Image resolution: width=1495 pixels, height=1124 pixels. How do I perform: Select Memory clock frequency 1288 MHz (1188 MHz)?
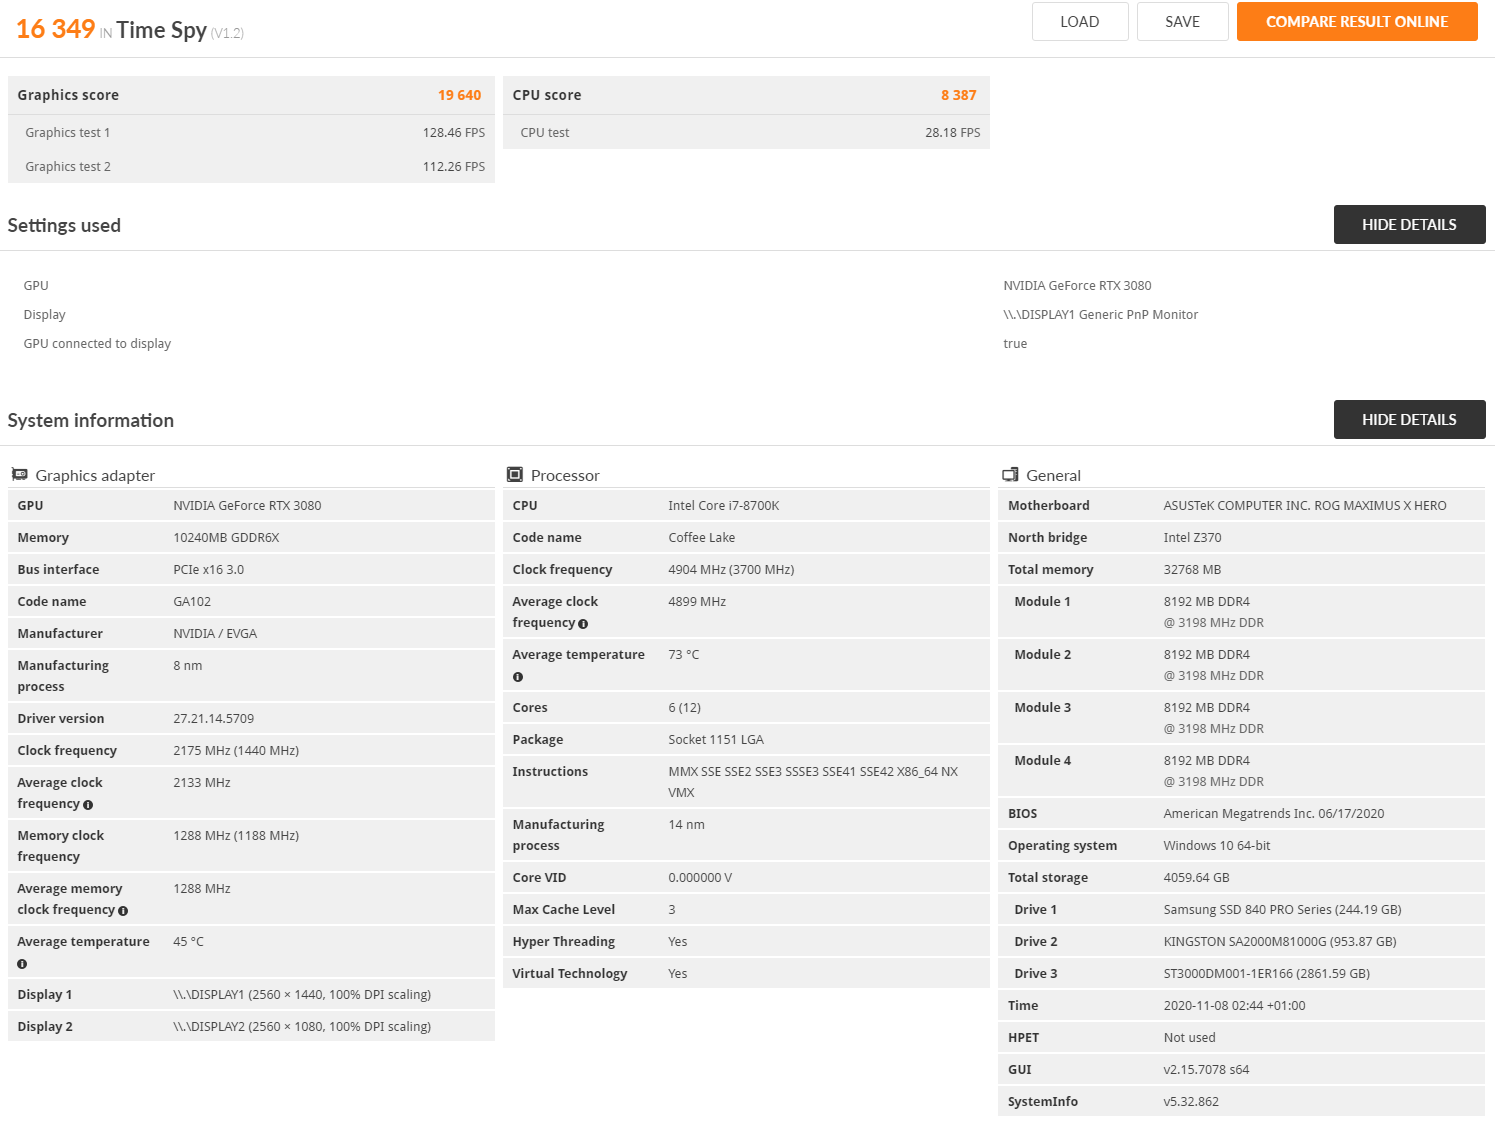pyautogui.click(x=236, y=835)
